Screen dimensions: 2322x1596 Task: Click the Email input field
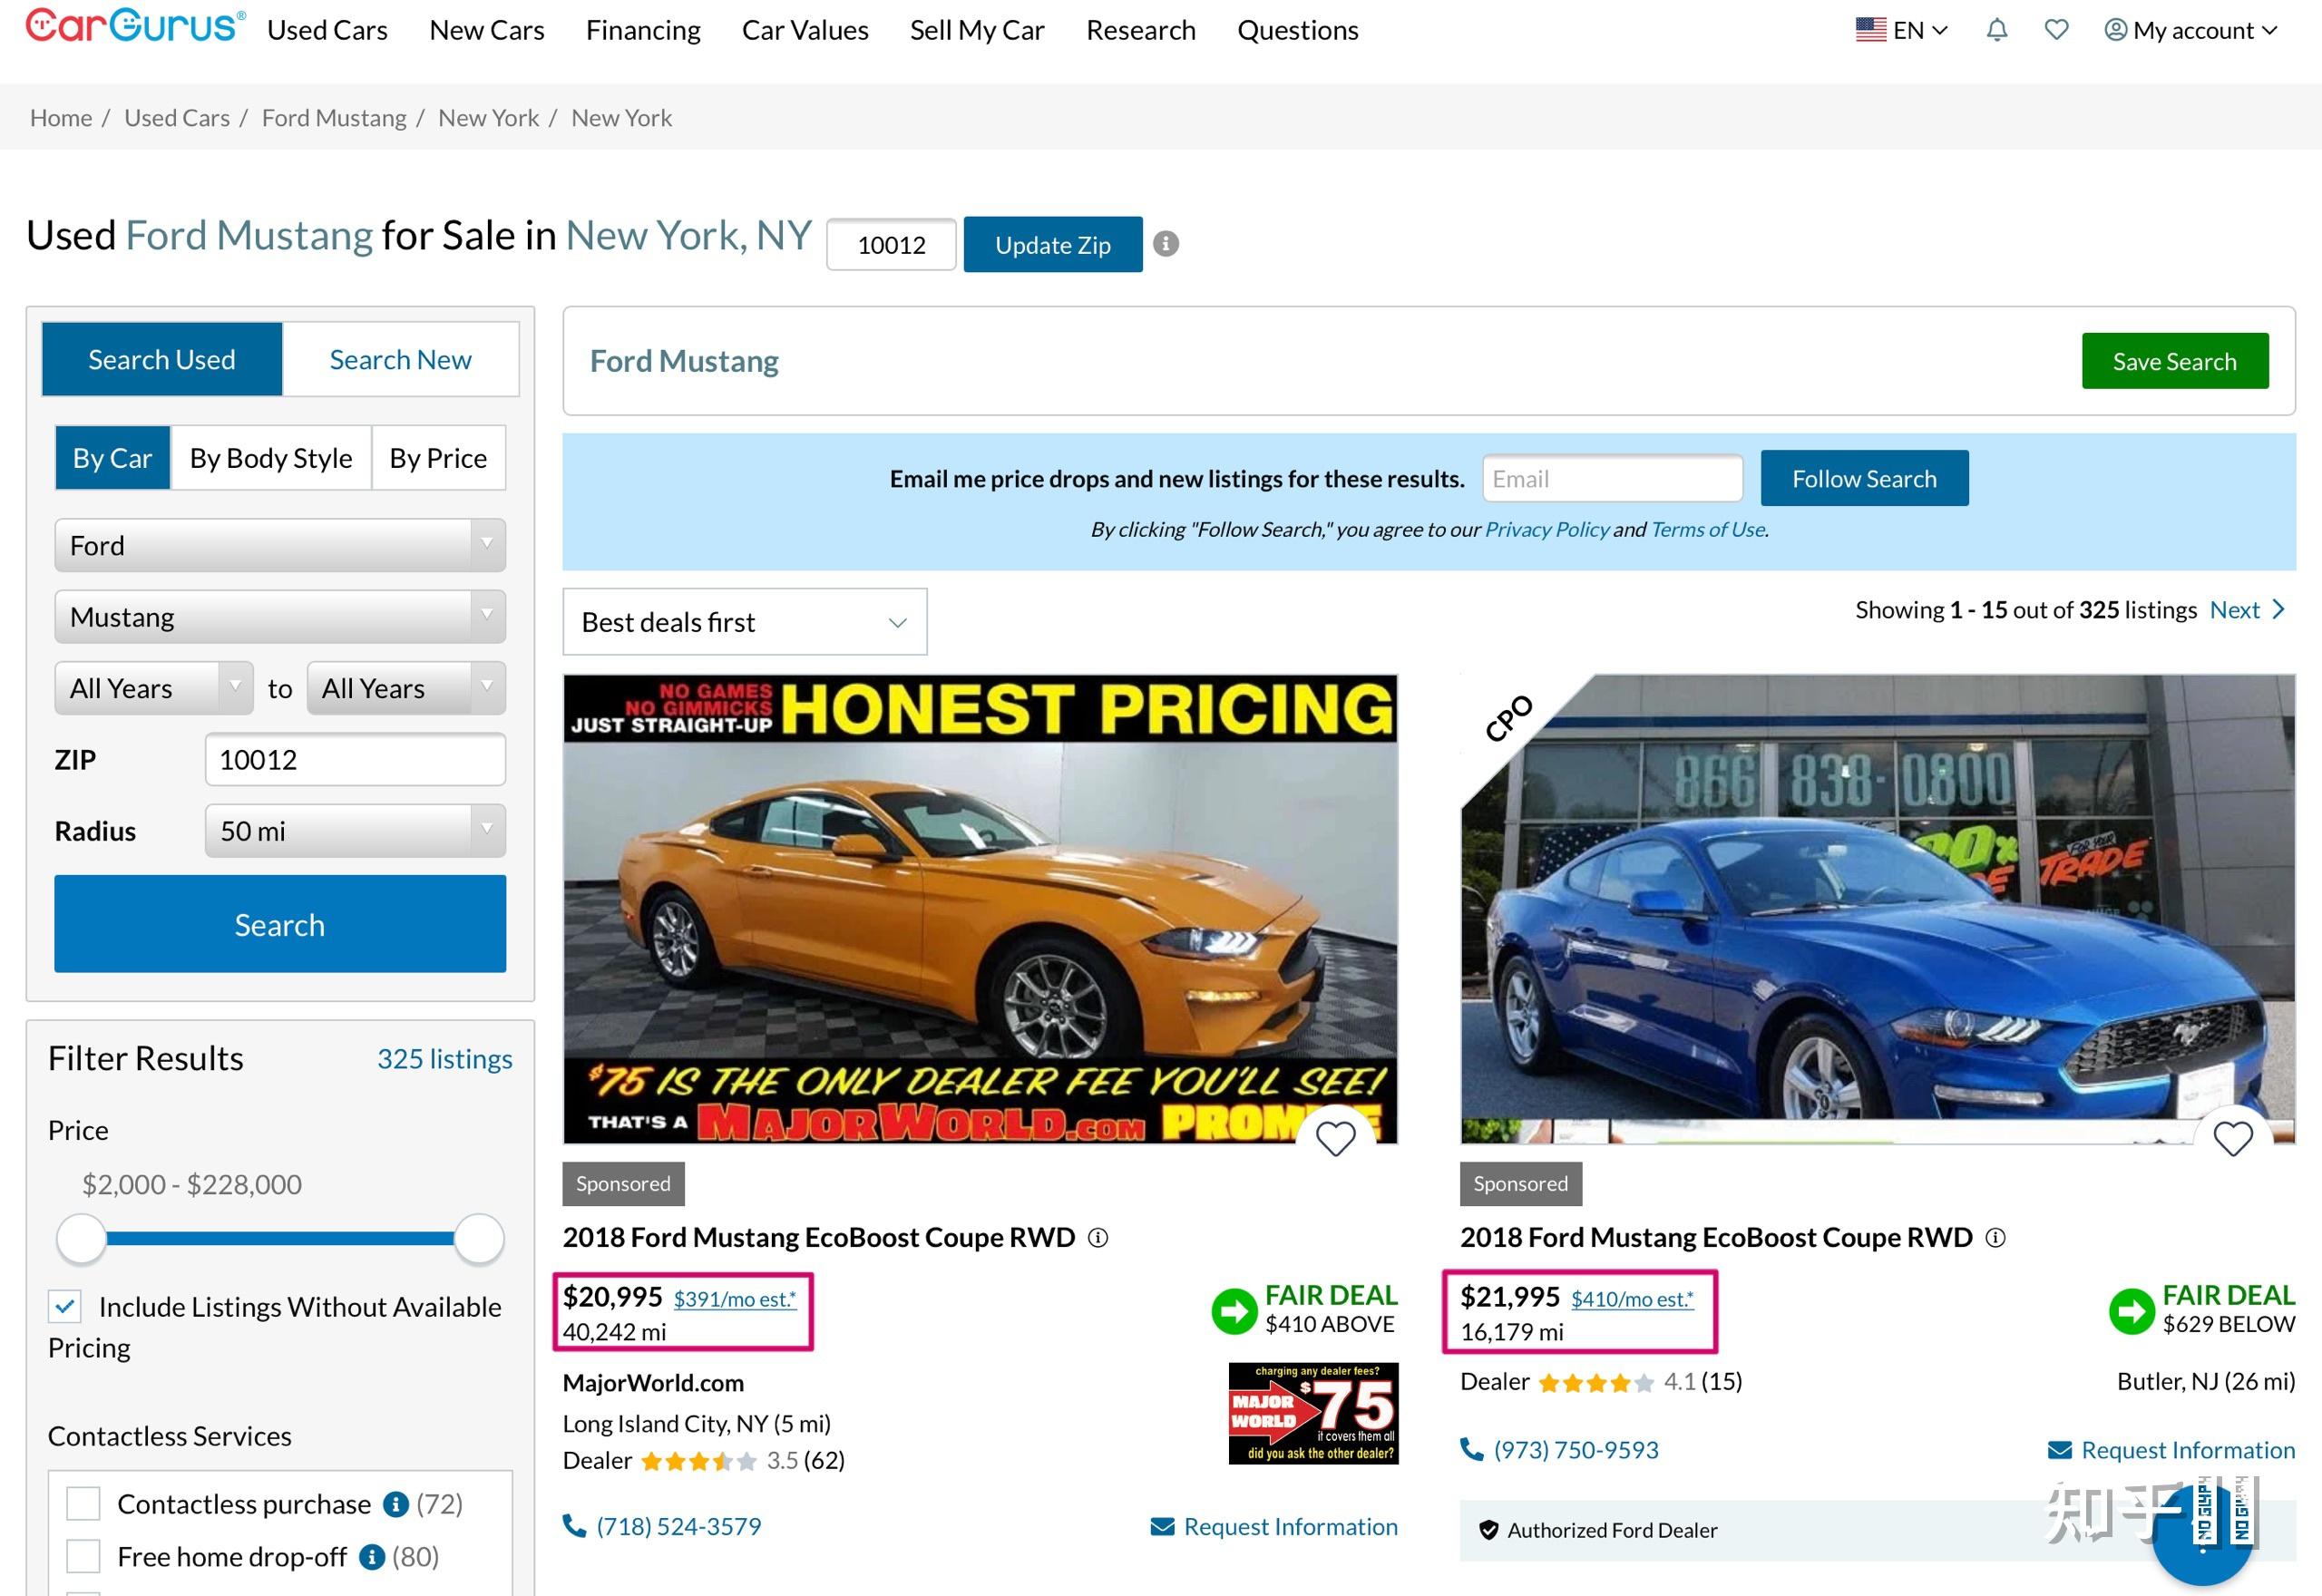click(1612, 478)
